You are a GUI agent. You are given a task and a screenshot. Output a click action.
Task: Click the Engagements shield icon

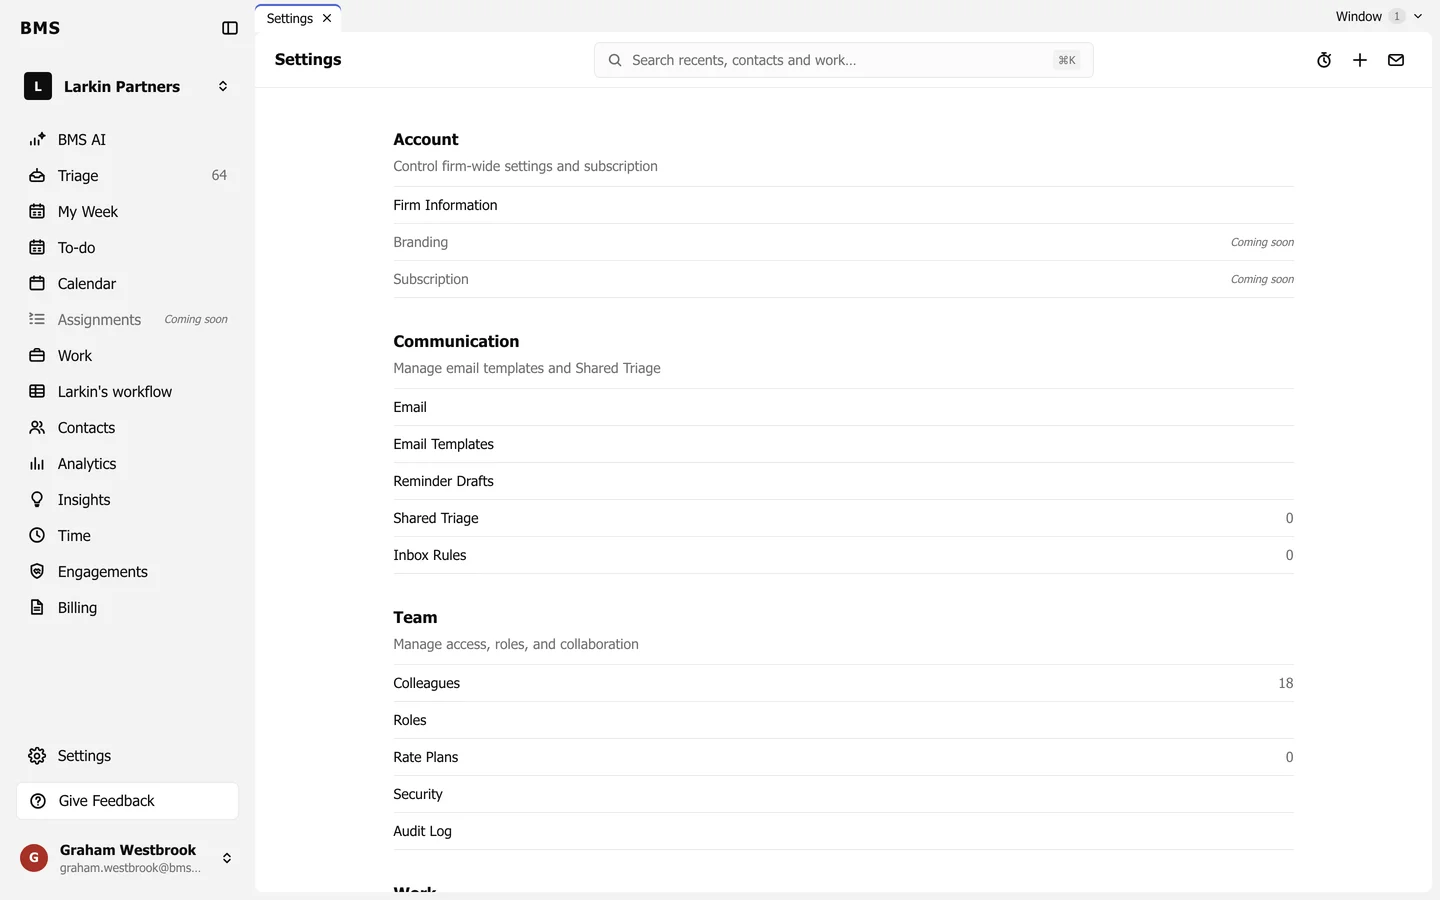(37, 571)
